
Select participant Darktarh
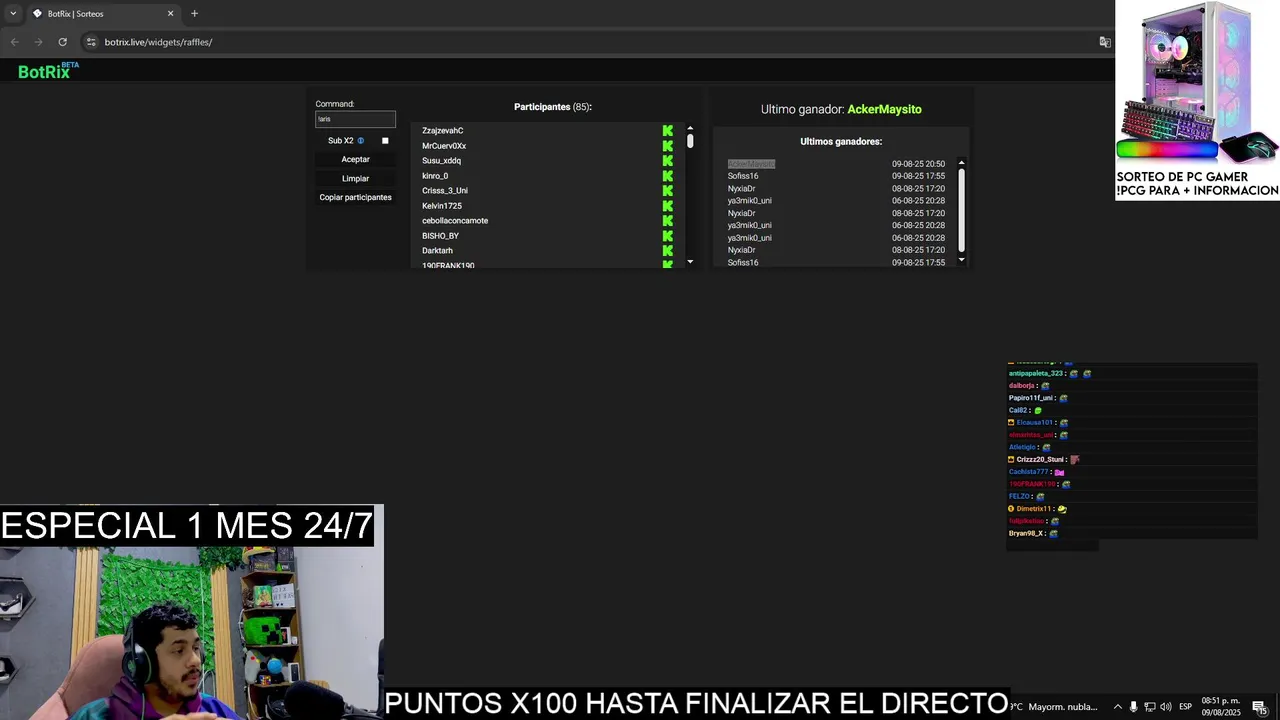click(437, 251)
